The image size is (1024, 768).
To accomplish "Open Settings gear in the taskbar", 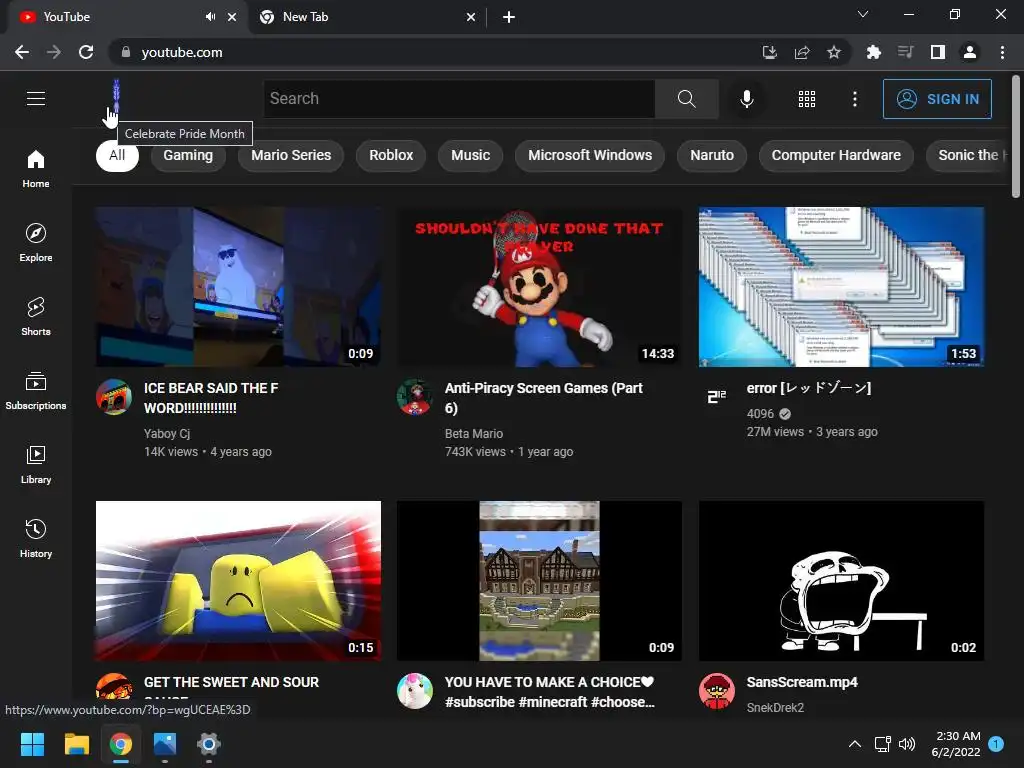I will (x=208, y=744).
